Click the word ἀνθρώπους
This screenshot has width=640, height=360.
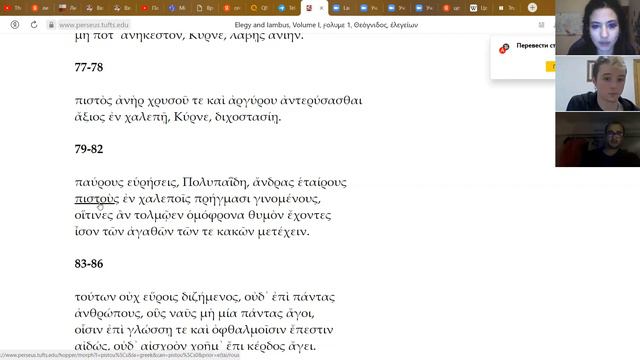(x=109, y=313)
